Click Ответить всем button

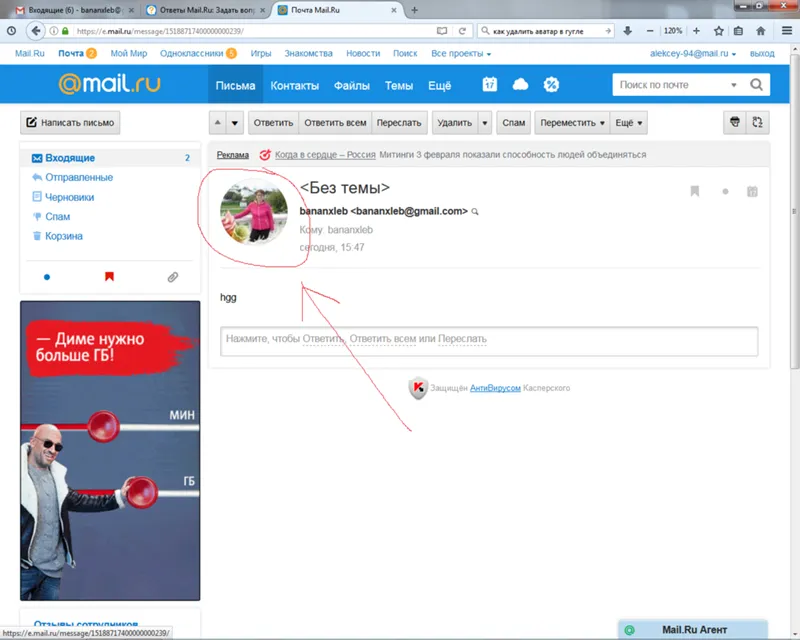tap(335, 123)
